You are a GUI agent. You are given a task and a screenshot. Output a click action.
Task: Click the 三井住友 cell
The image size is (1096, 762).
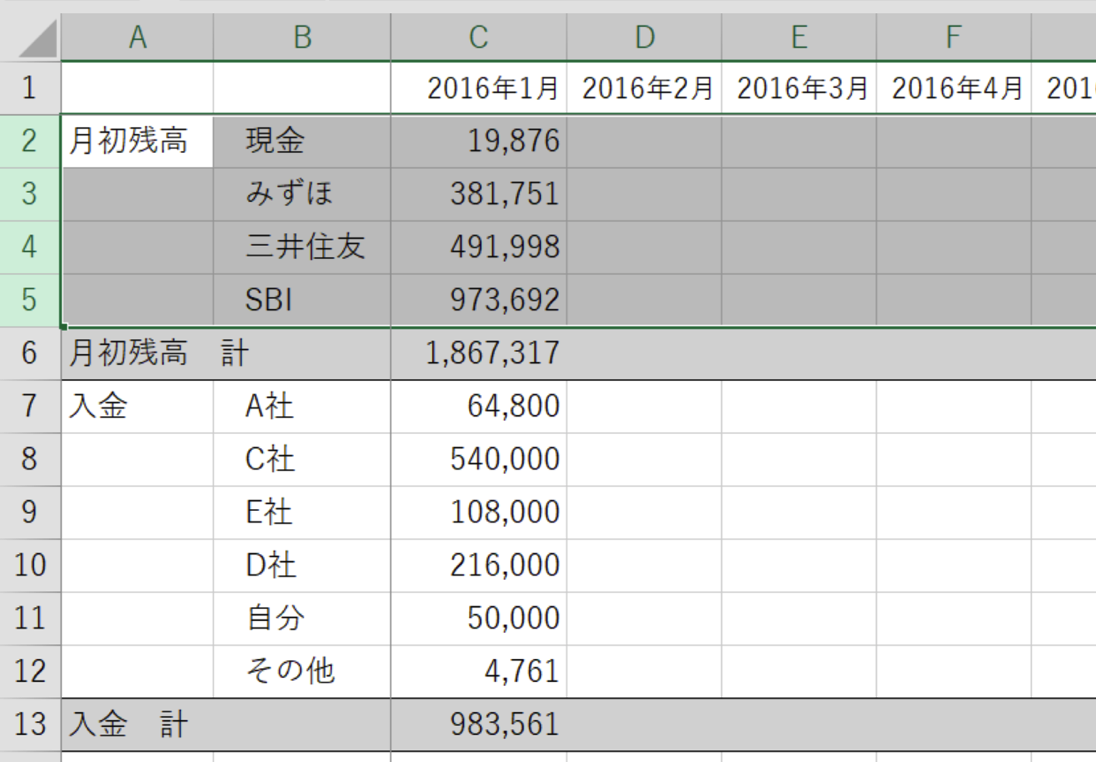point(301,247)
